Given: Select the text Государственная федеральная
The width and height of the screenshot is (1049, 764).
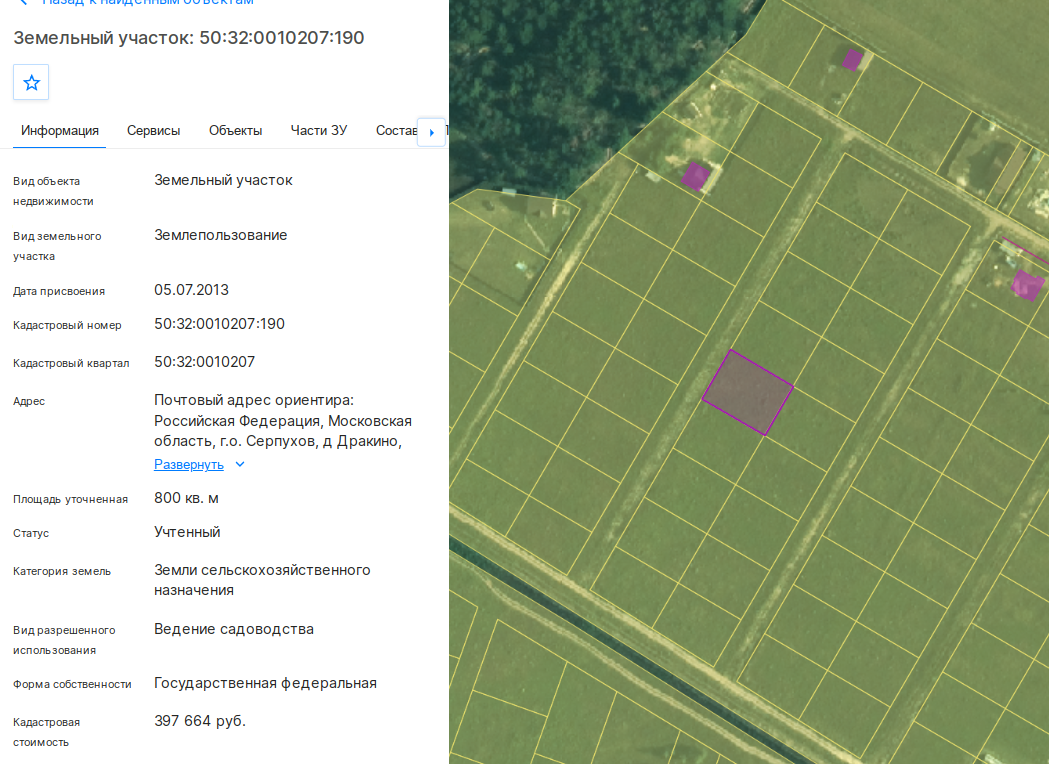Looking at the screenshot, I should [266, 683].
